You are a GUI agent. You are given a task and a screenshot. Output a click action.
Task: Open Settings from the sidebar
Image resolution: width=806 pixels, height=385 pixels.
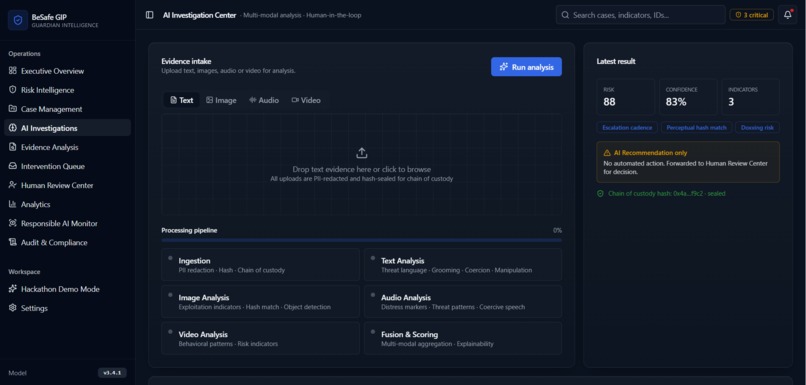67,308
